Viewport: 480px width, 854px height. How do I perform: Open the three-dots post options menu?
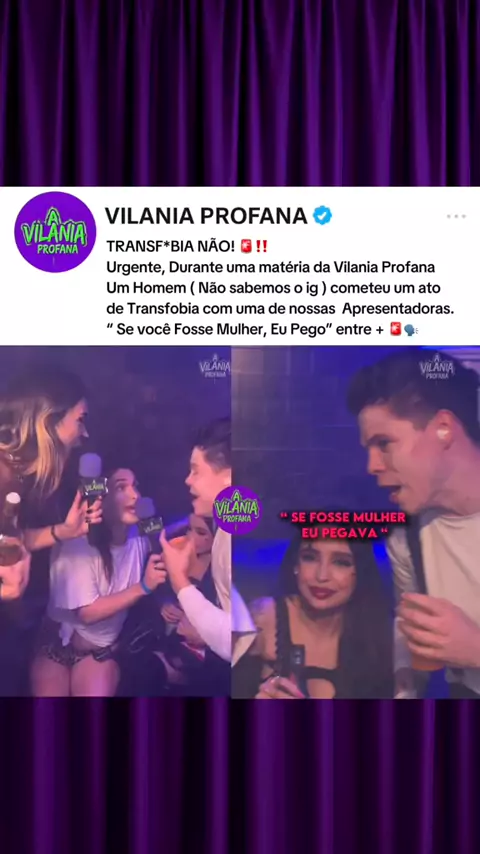(x=456, y=216)
